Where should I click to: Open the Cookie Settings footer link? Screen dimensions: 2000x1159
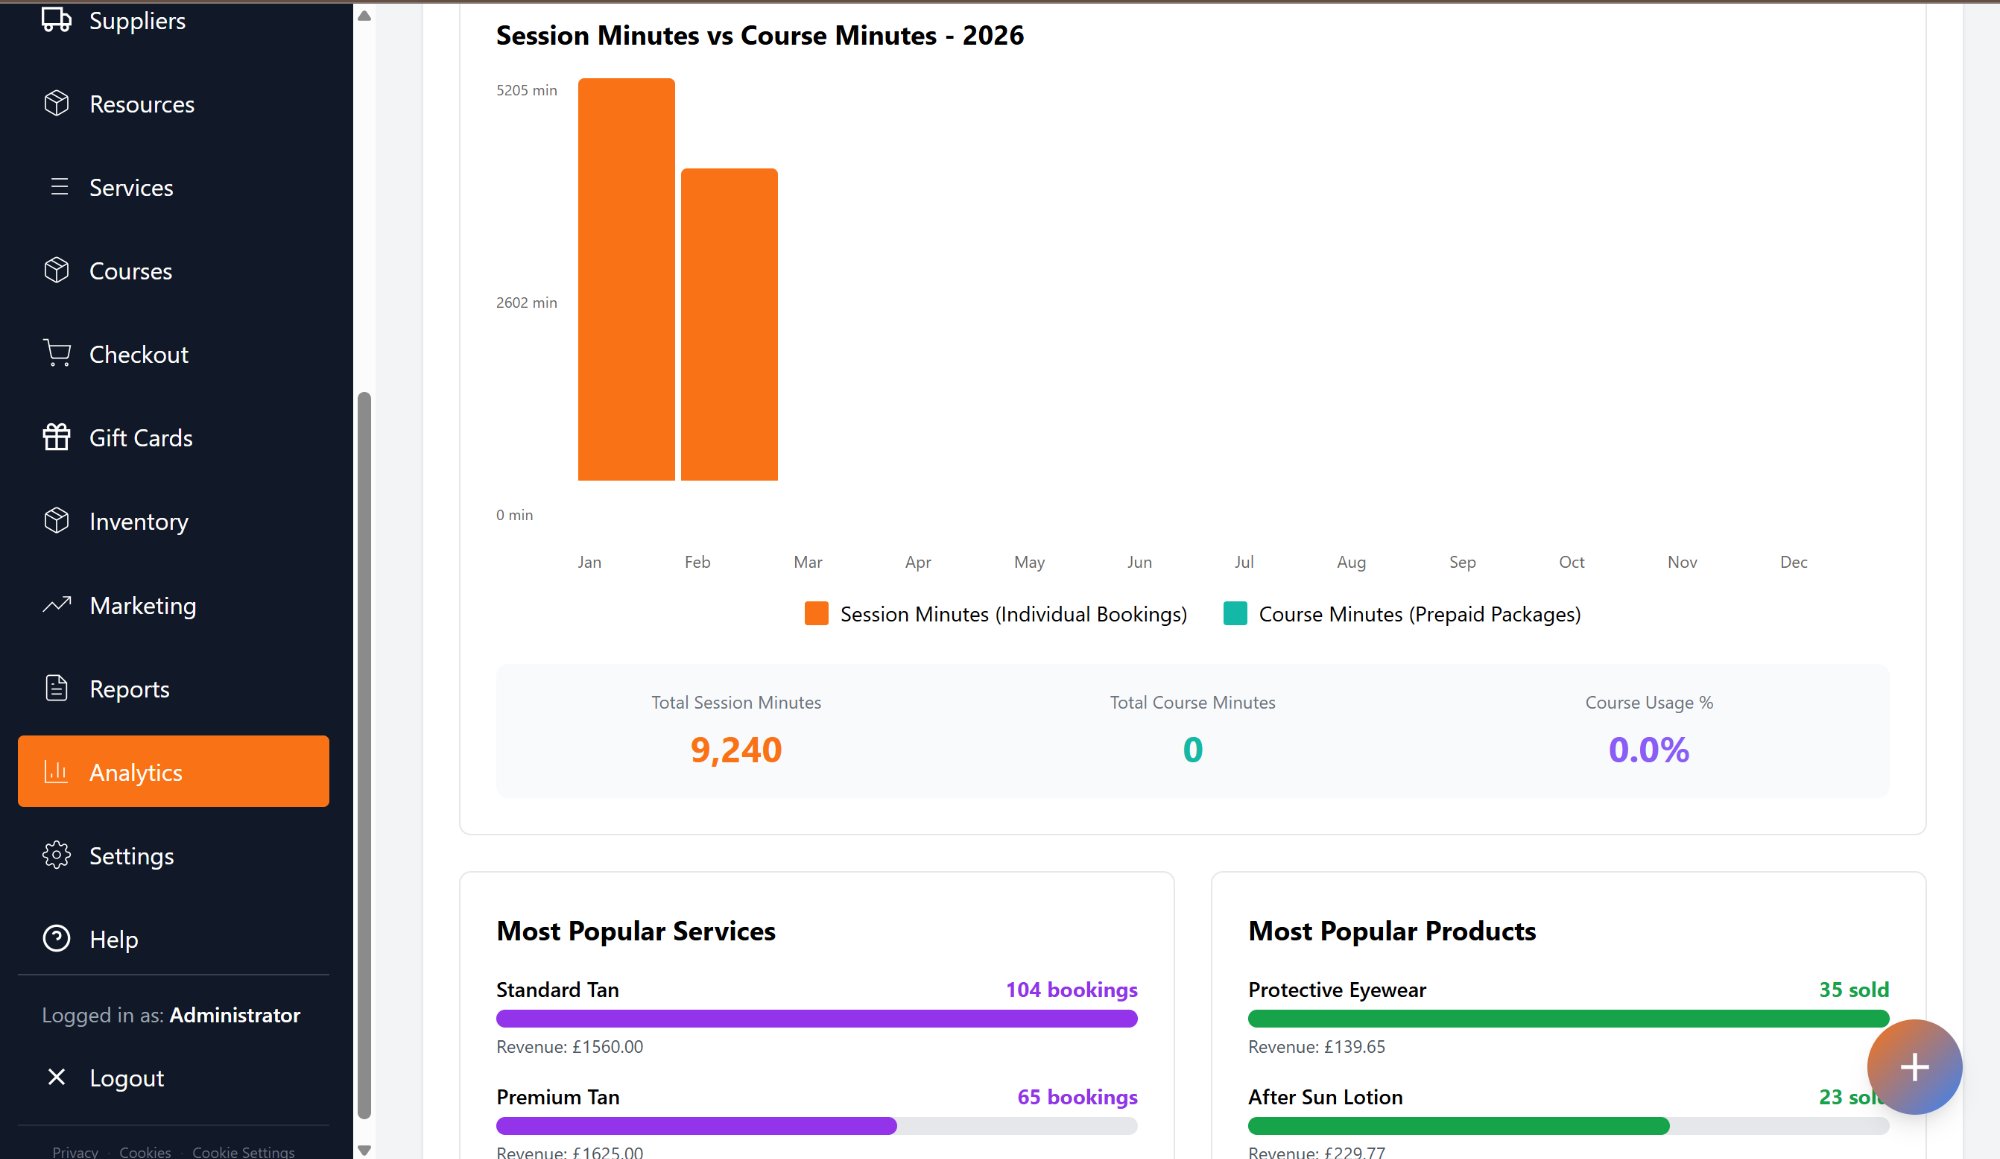pyautogui.click(x=243, y=1151)
